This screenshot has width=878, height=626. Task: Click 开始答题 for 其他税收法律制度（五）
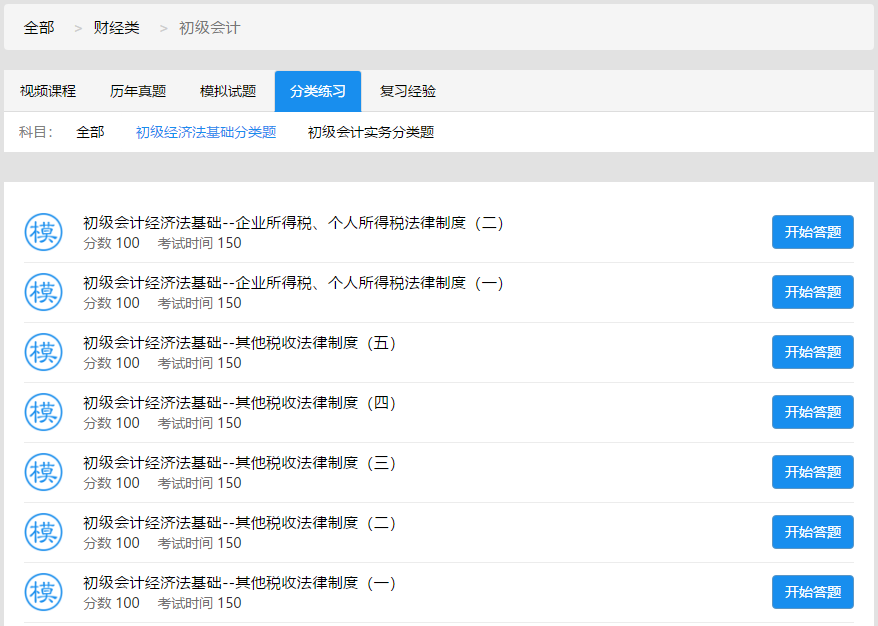[x=812, y=352]
